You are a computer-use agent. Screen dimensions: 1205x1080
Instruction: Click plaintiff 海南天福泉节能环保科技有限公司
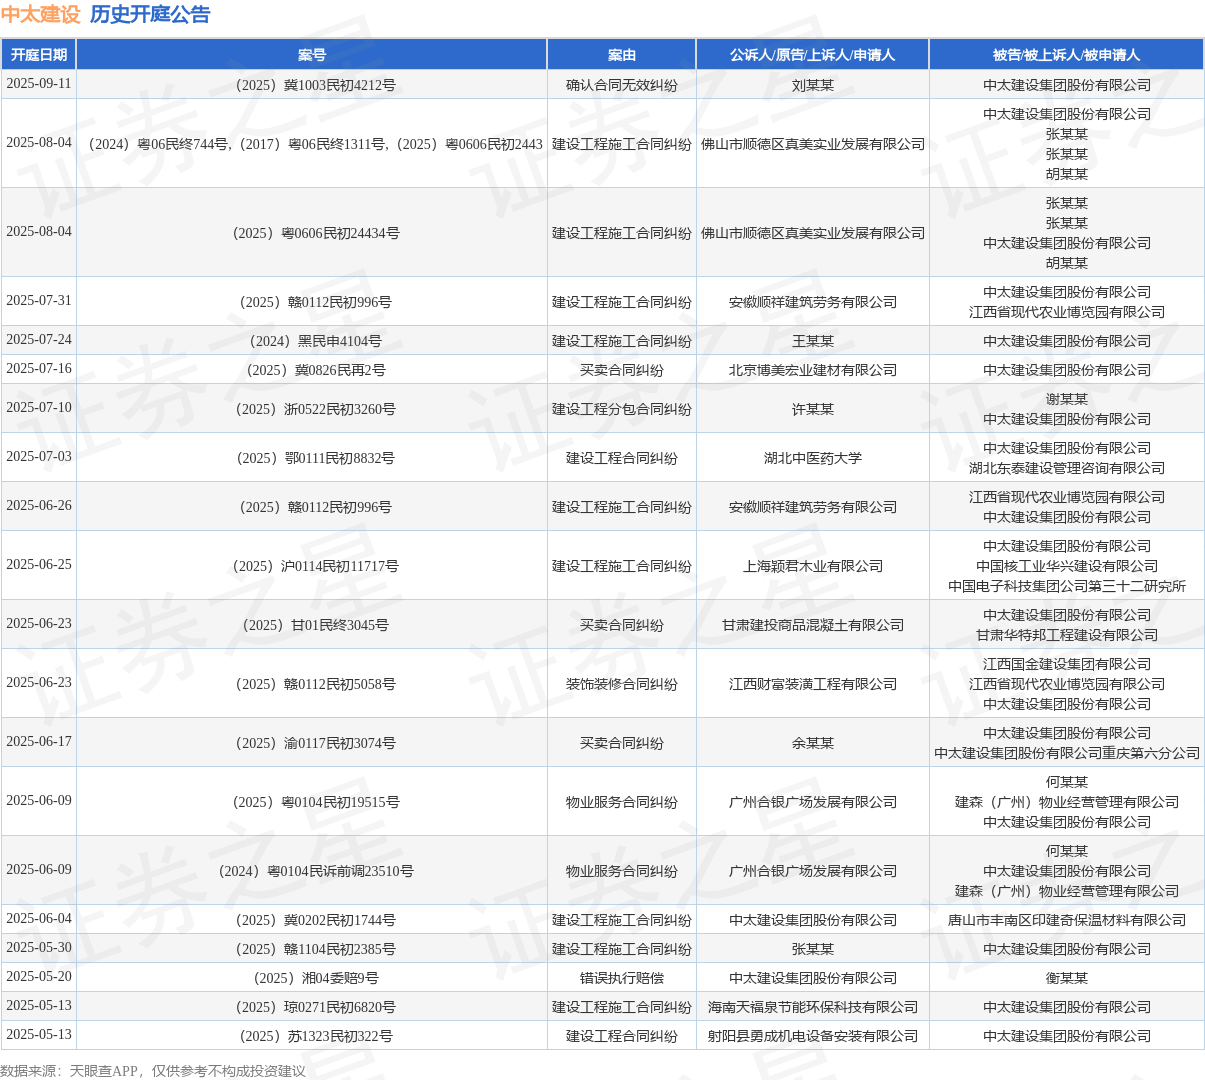813,1007
